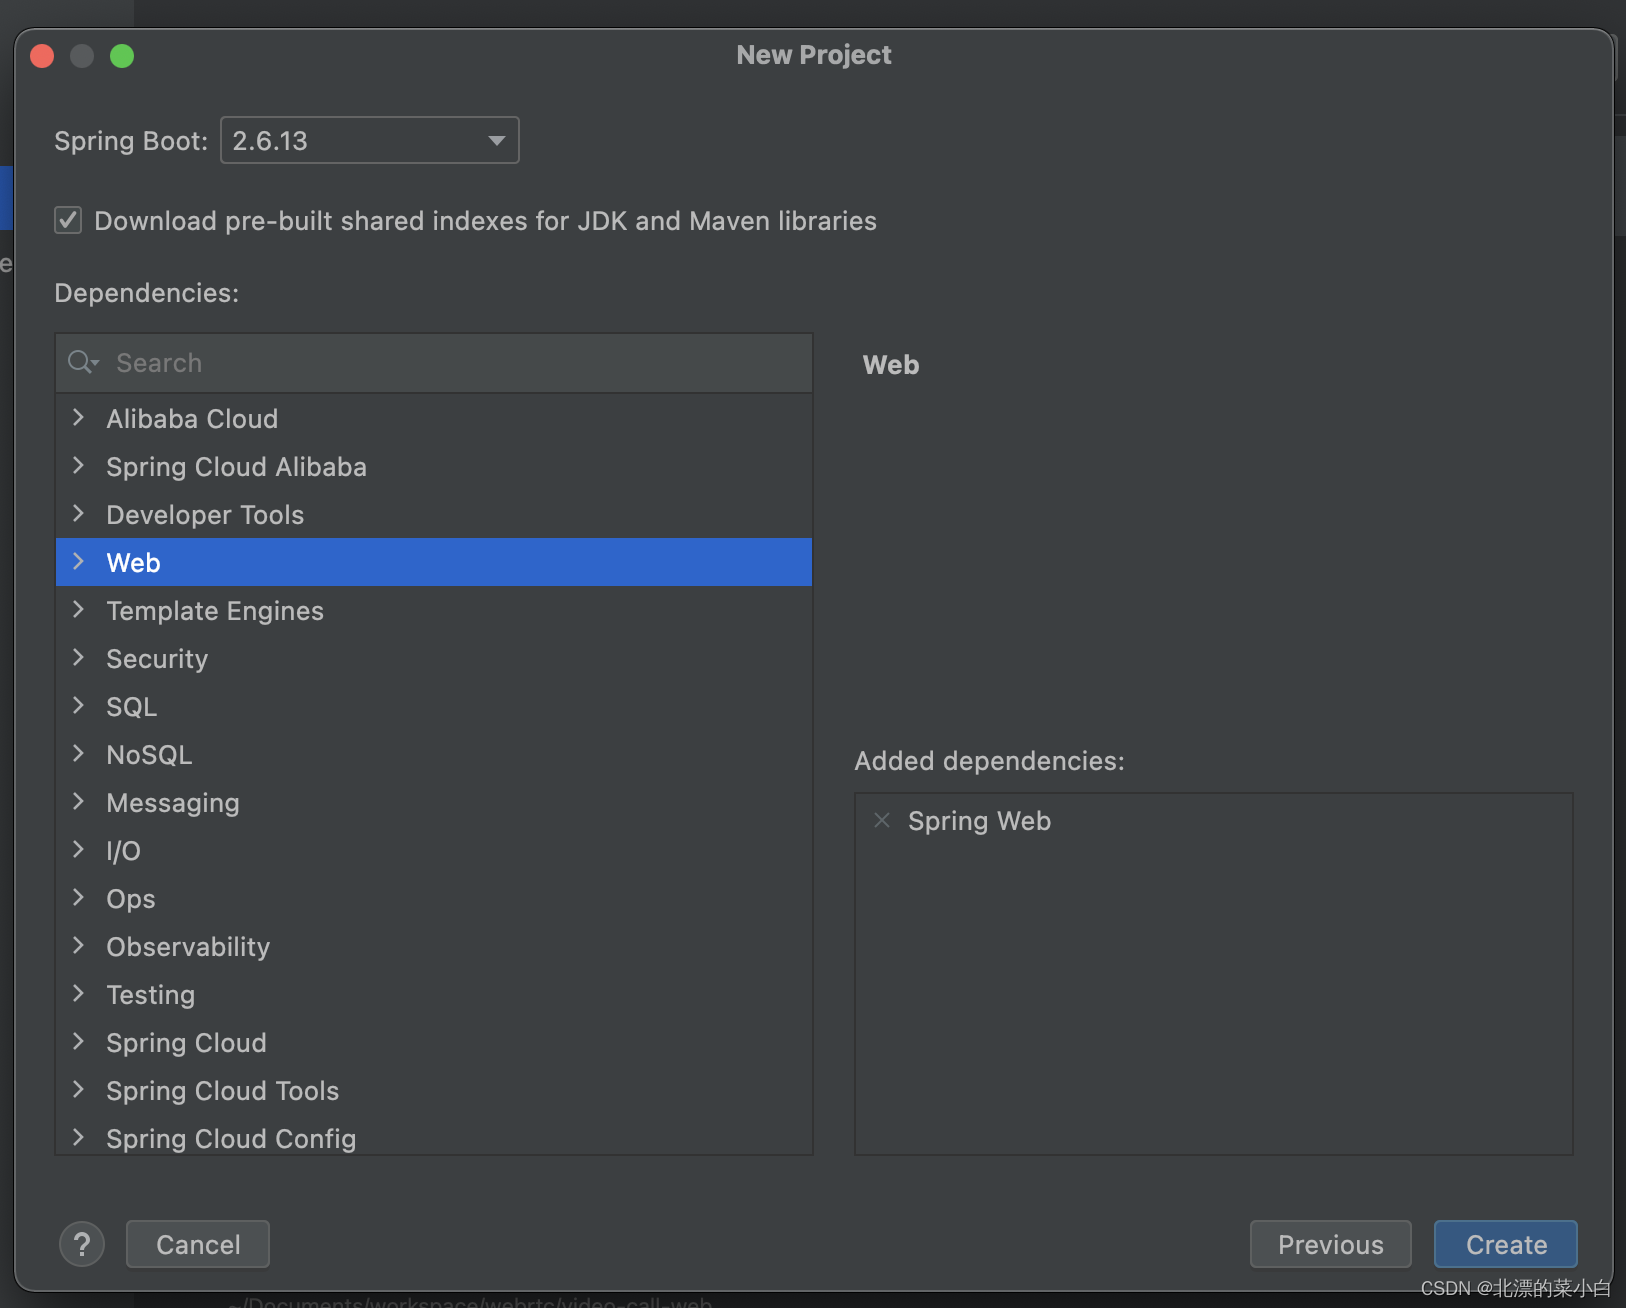The width and height of the screenshot is (1626, 1308).
Task: Expand the Security category chevron
Action: [78, 658]
